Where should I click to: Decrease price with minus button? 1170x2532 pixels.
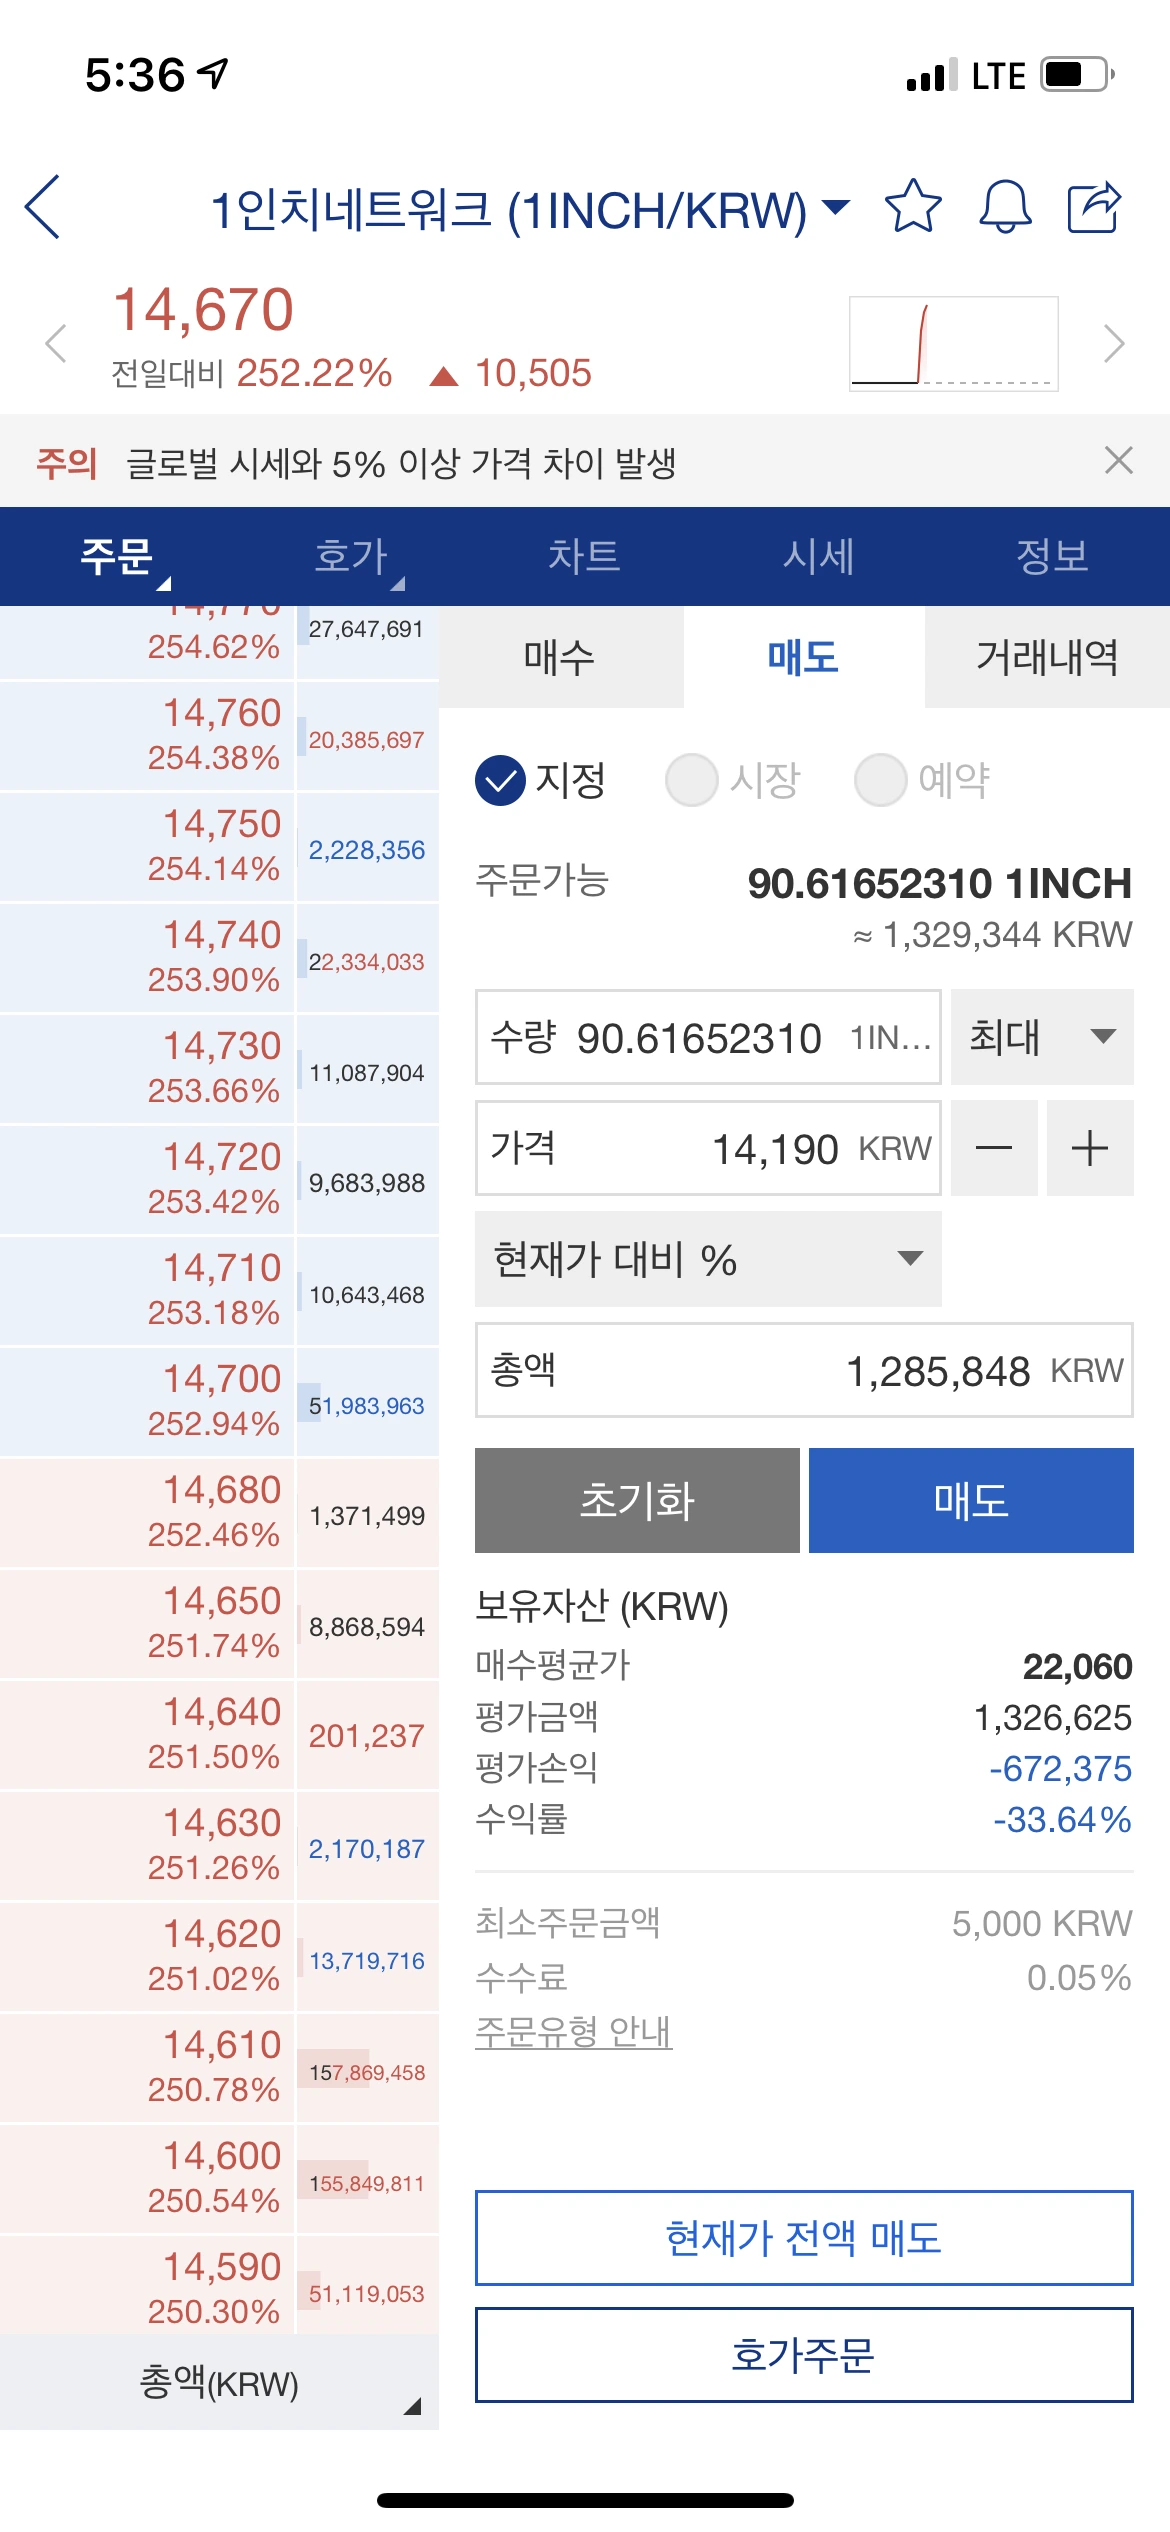[x=993, y=1148]
